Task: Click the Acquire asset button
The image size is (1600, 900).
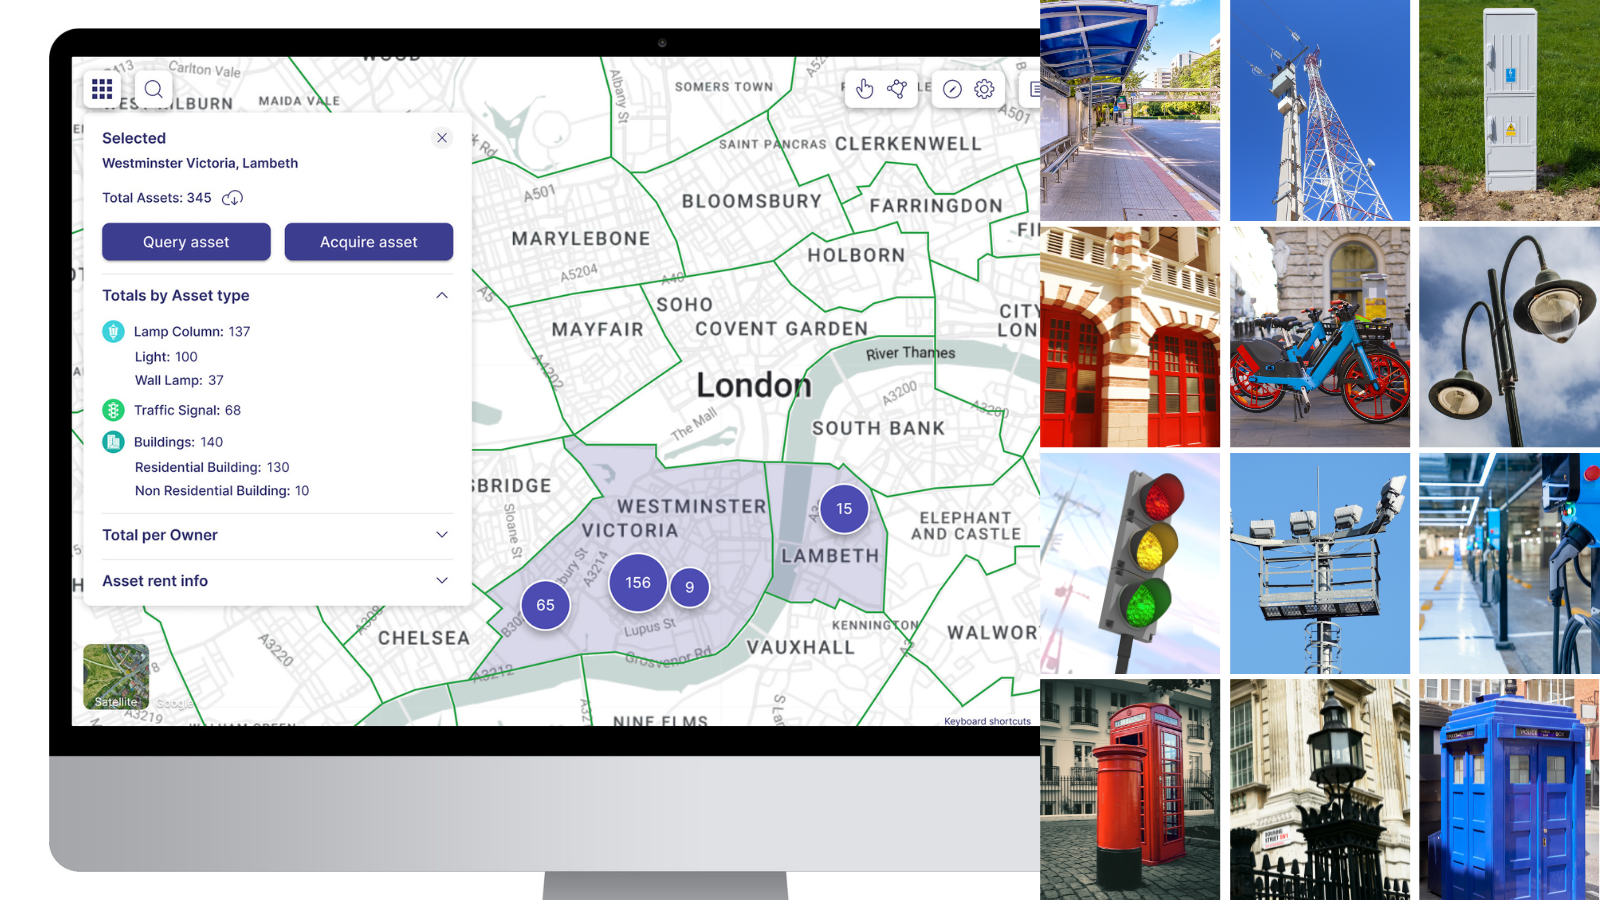Action: click(x=368, y=241)
